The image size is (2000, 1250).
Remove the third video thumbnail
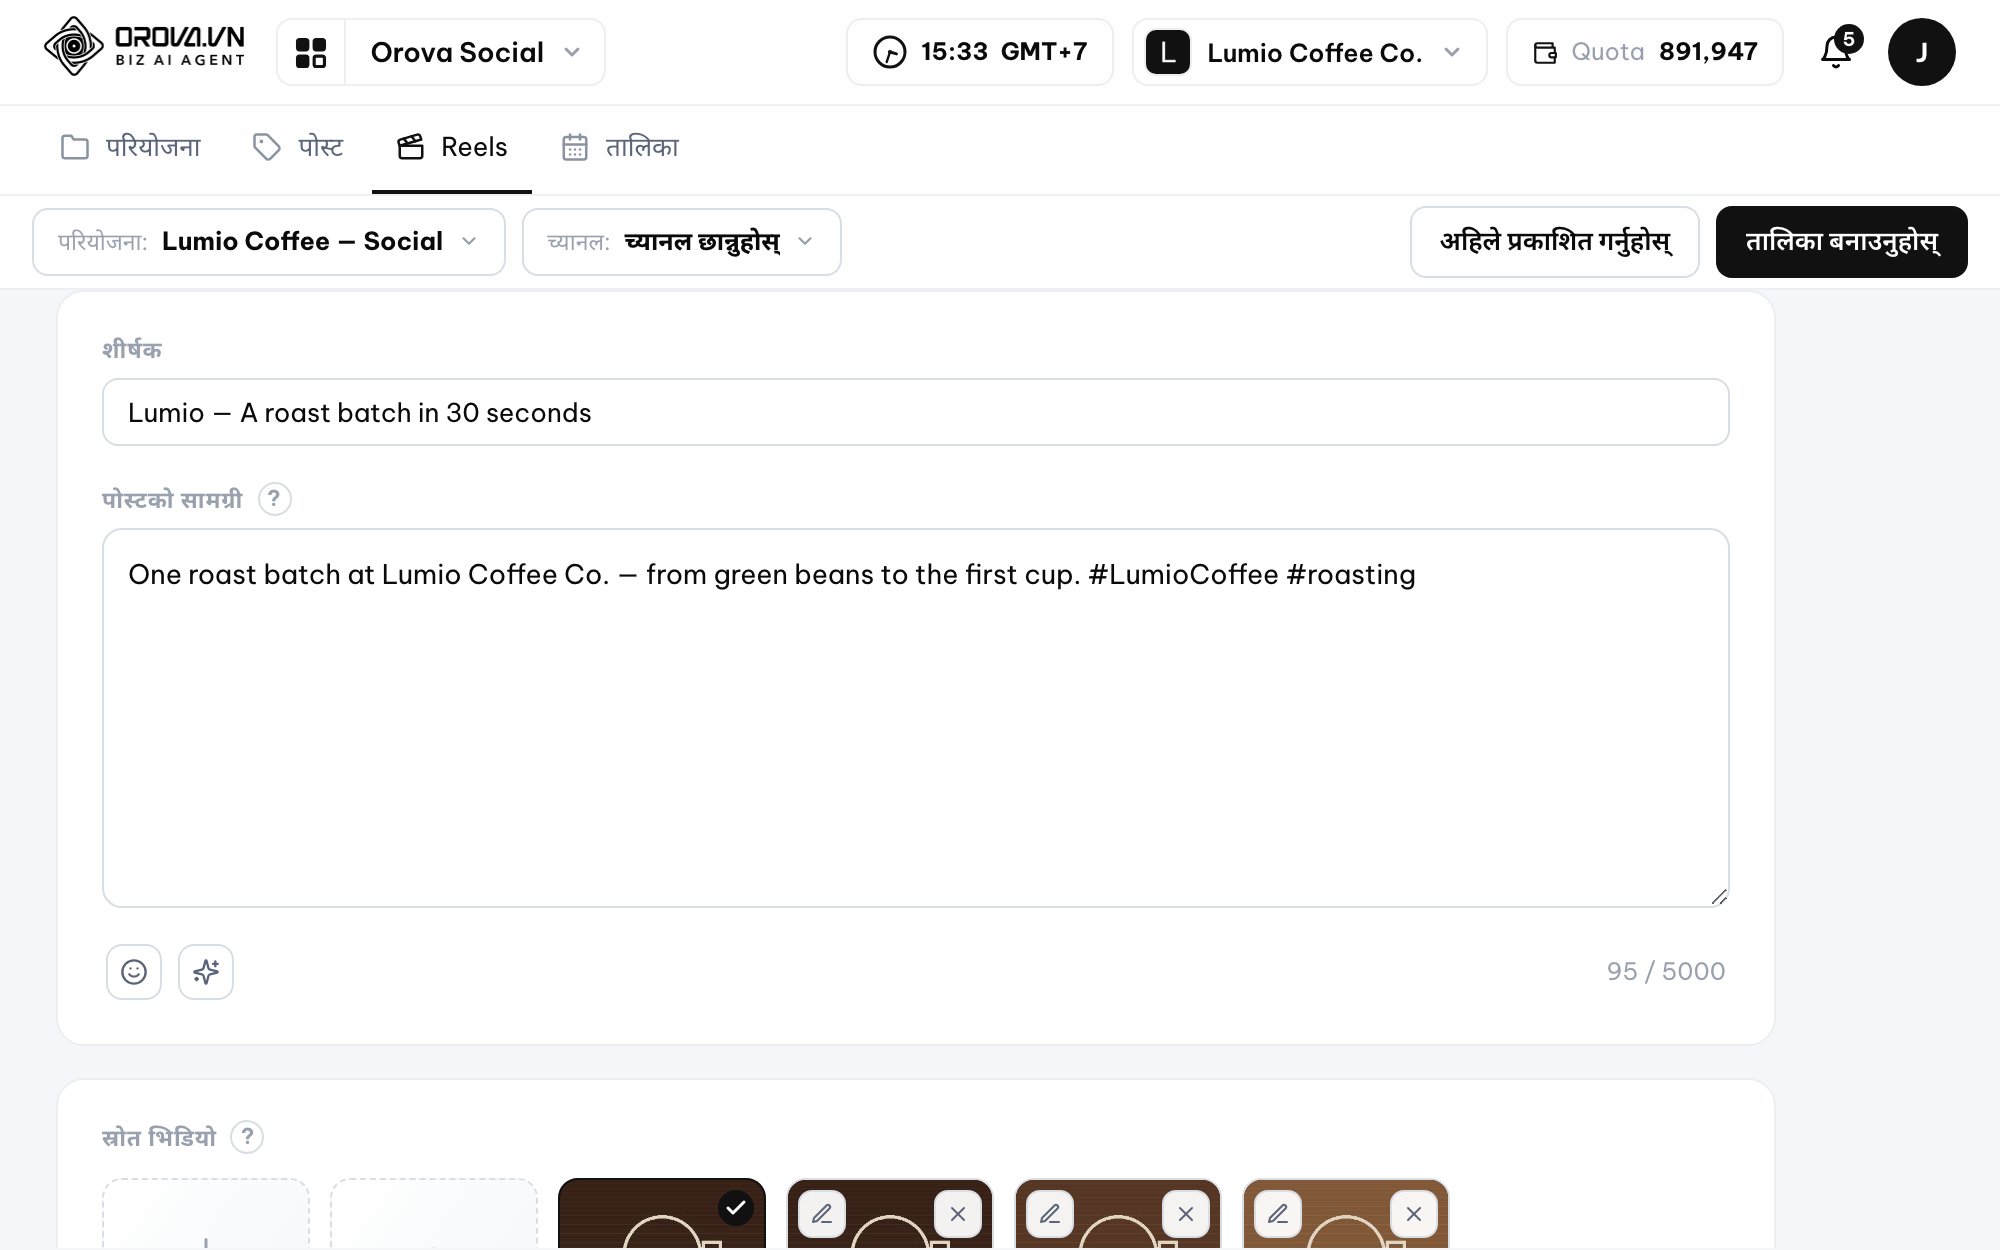[x=1186, y=1214]
